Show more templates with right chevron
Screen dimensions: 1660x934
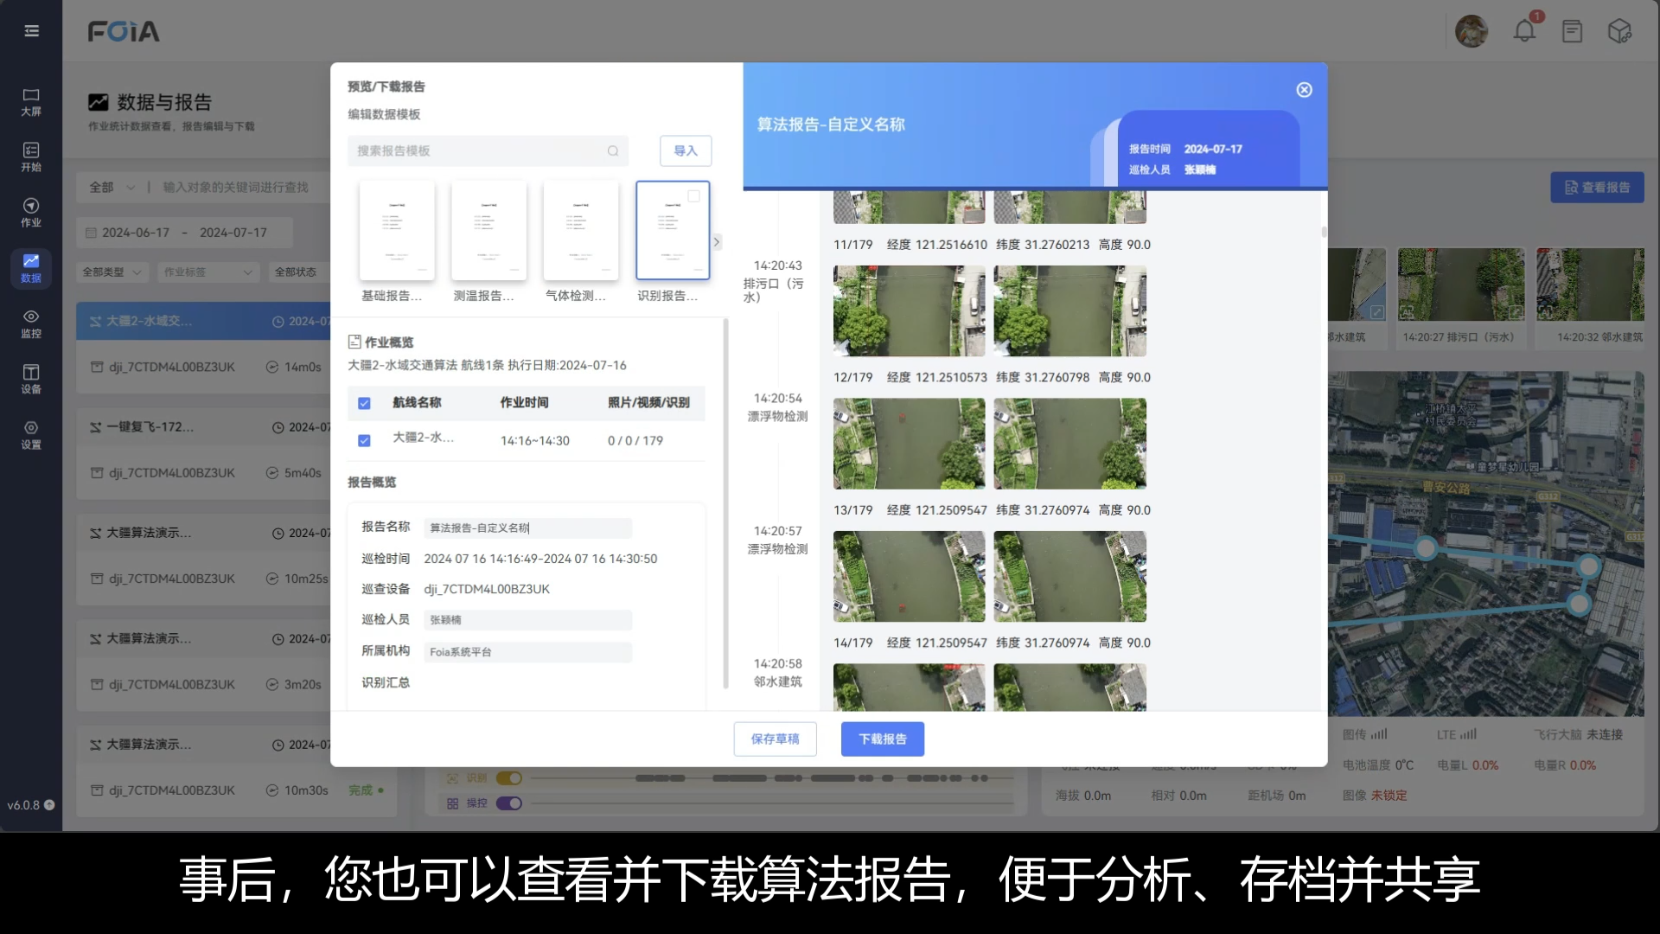click(716, 242)
